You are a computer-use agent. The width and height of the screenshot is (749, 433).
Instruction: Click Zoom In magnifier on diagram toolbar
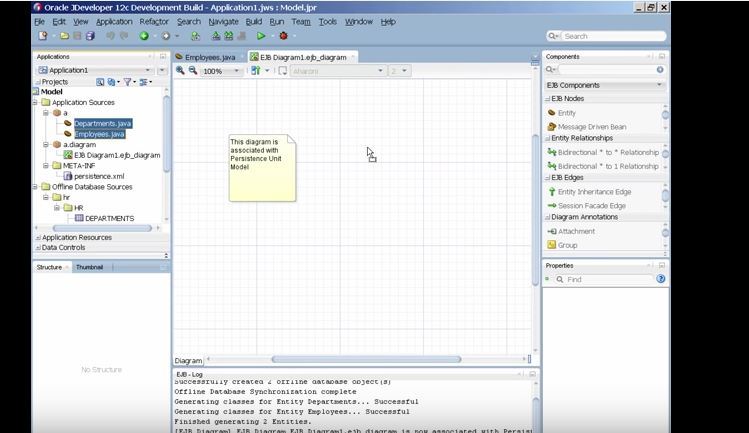click(x=181, y=71)
